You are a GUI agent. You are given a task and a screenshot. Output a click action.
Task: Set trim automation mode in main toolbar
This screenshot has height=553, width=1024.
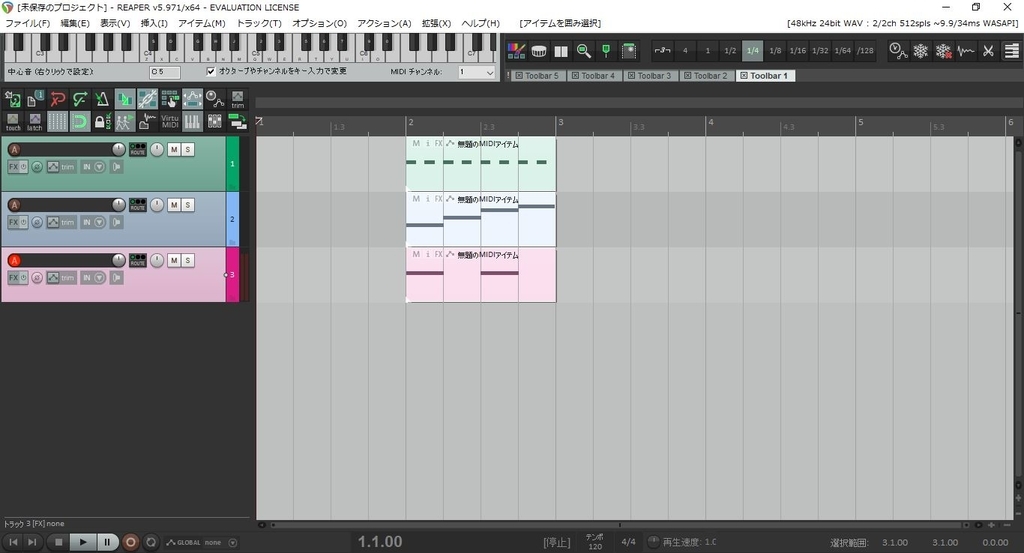(x=237, y=99)
